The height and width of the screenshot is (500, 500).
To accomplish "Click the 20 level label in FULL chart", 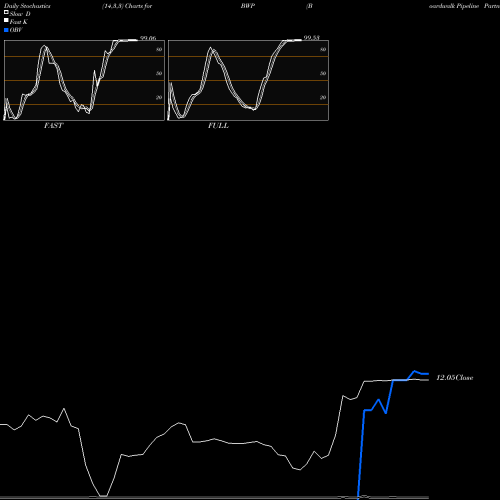I will [323, 97].
